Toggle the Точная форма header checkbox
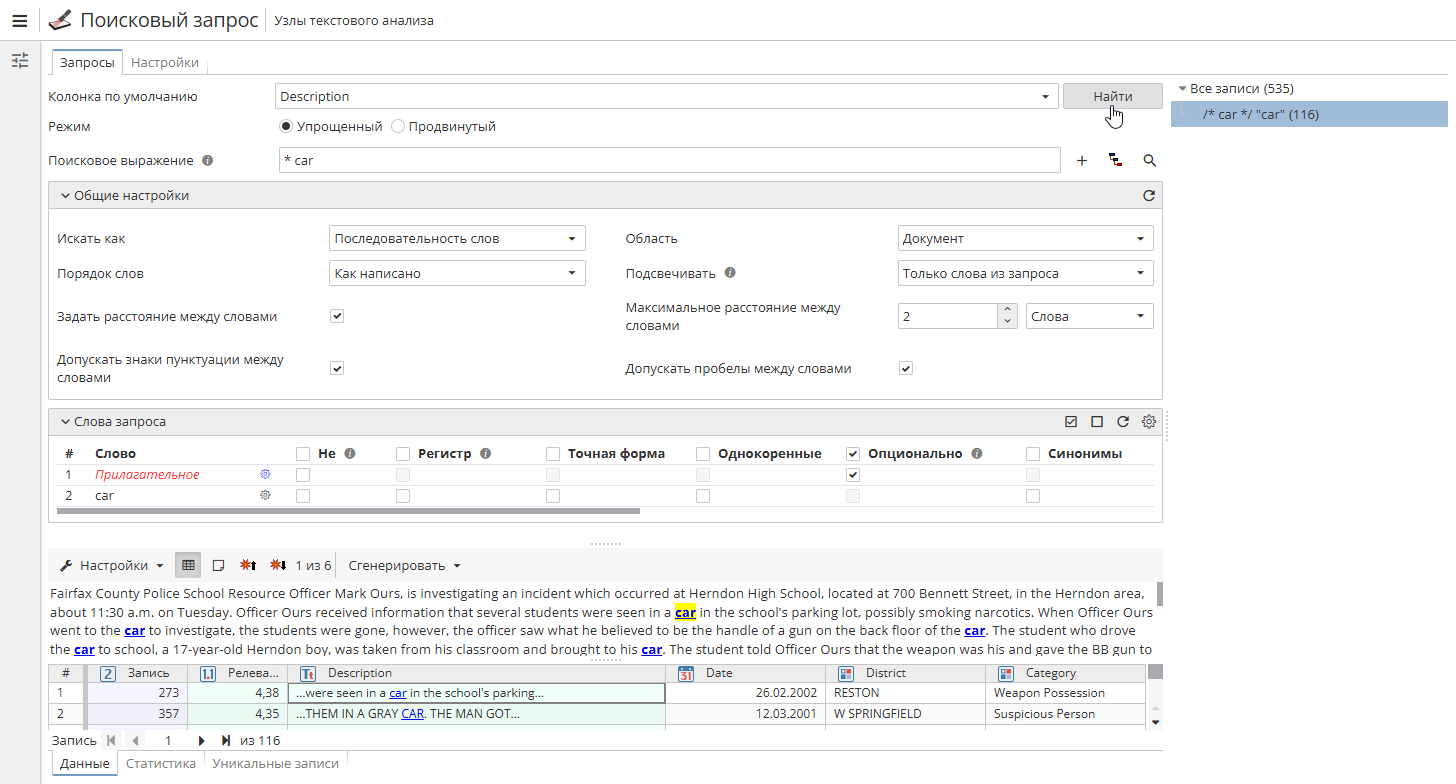Viewport: 1456px width, 784px height. [553, 453]
